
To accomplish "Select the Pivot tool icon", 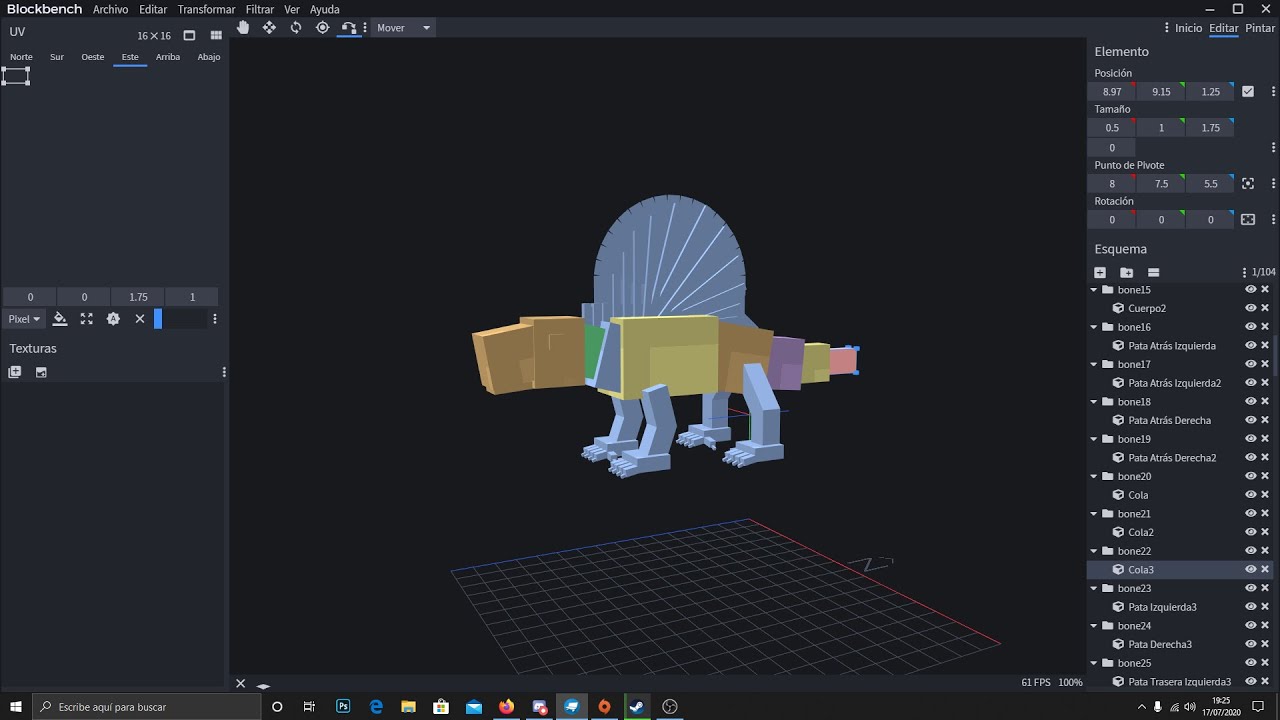I will (x=322, y=28).
